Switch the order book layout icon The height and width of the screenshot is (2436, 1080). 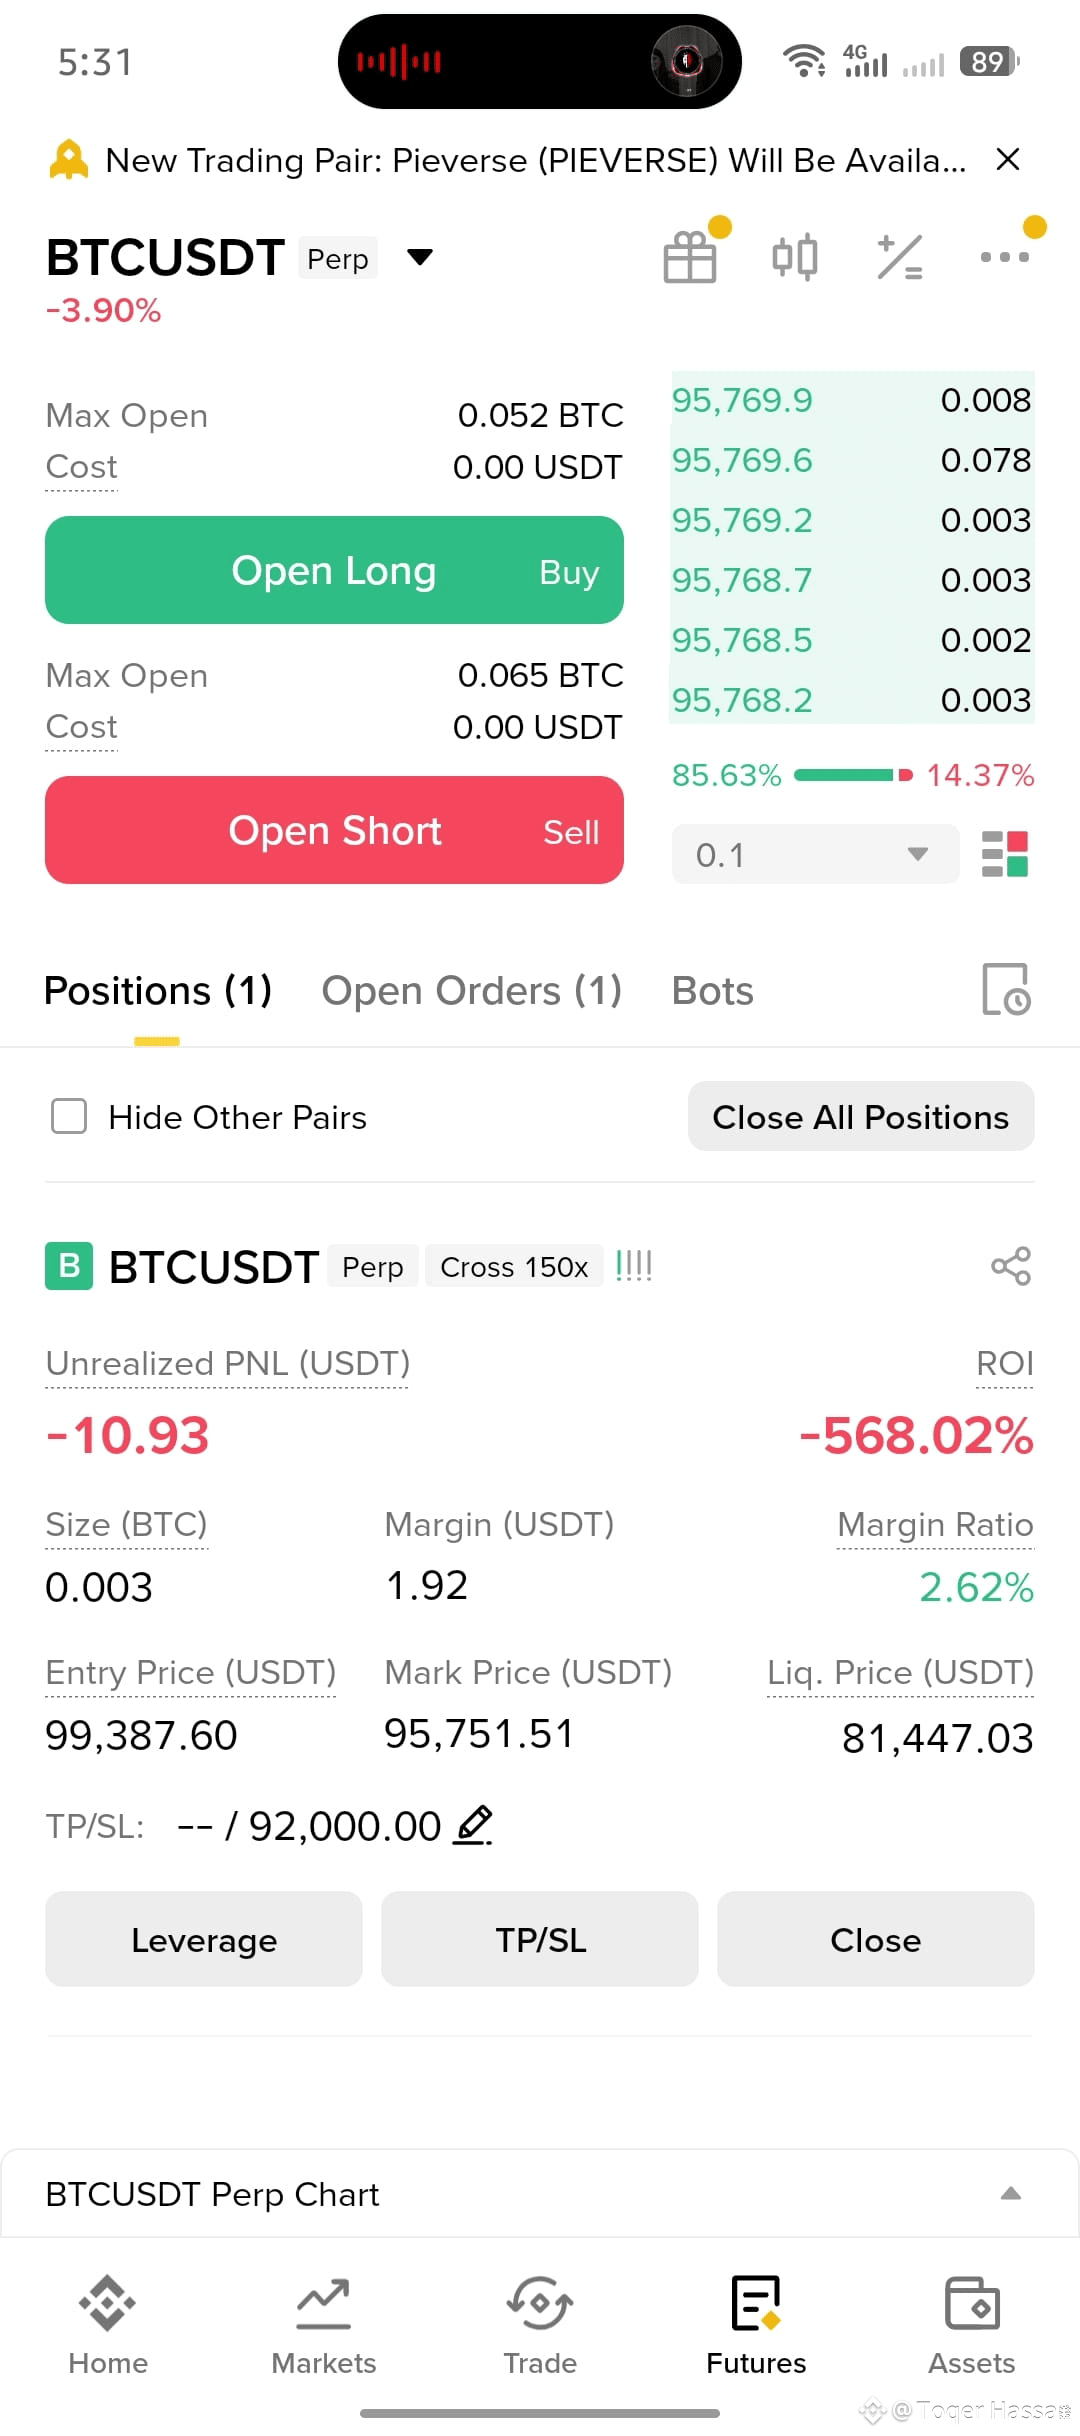pos(1005,854)
